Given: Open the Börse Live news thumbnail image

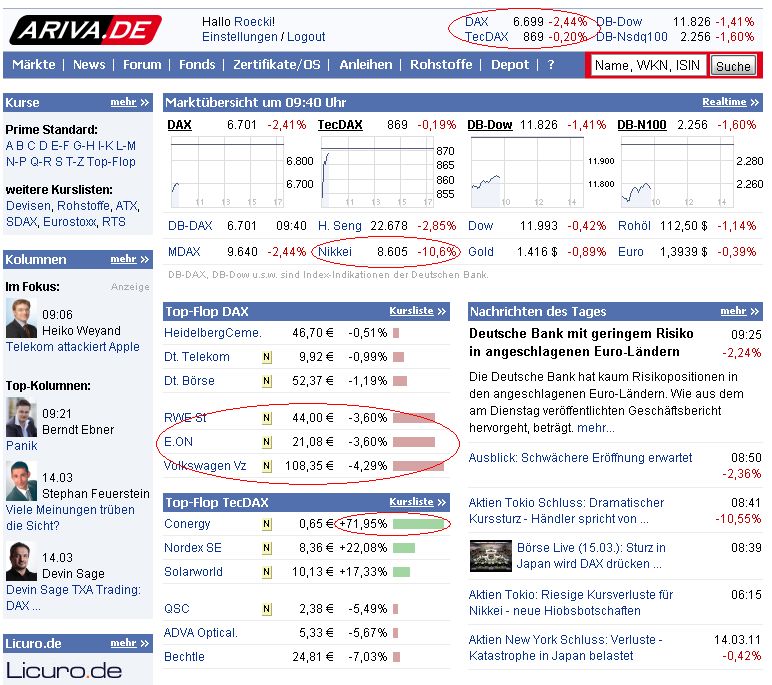Looking at the screenshot, I should (490, 556).
